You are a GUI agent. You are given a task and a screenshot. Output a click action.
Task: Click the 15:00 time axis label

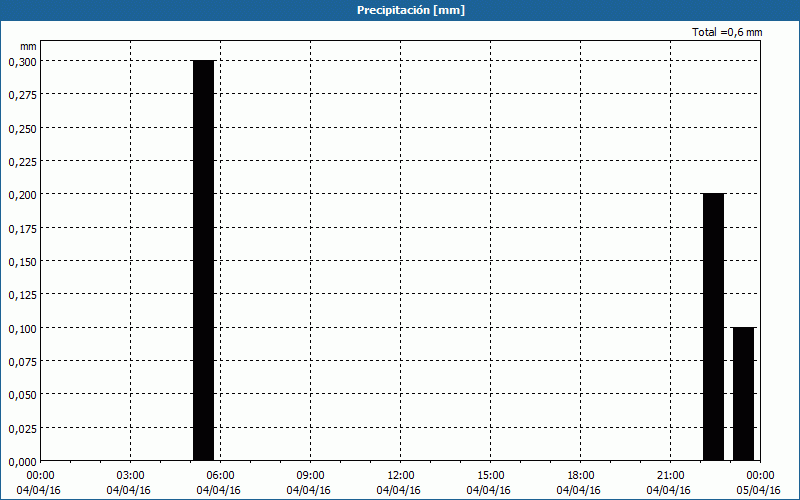(x=490, y=476)
